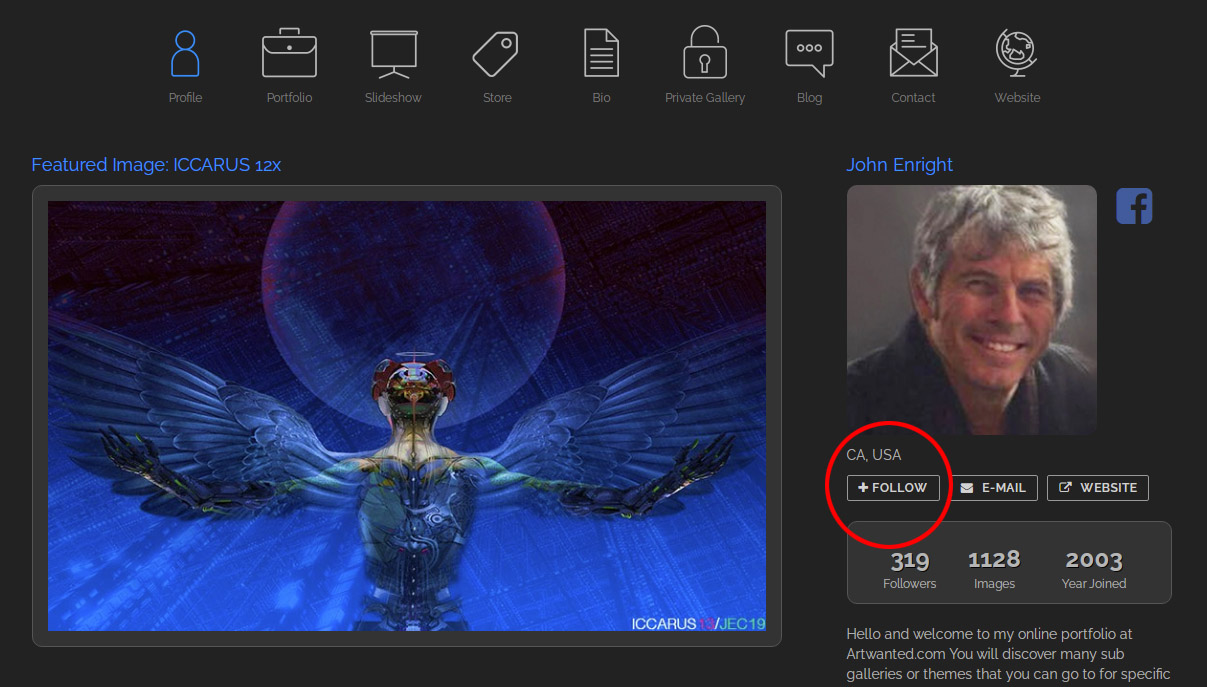Image resolution: width=1207 pixels, height=687 pixels.
Task: Click the Profile person icon
Action: tap(185, 54)
